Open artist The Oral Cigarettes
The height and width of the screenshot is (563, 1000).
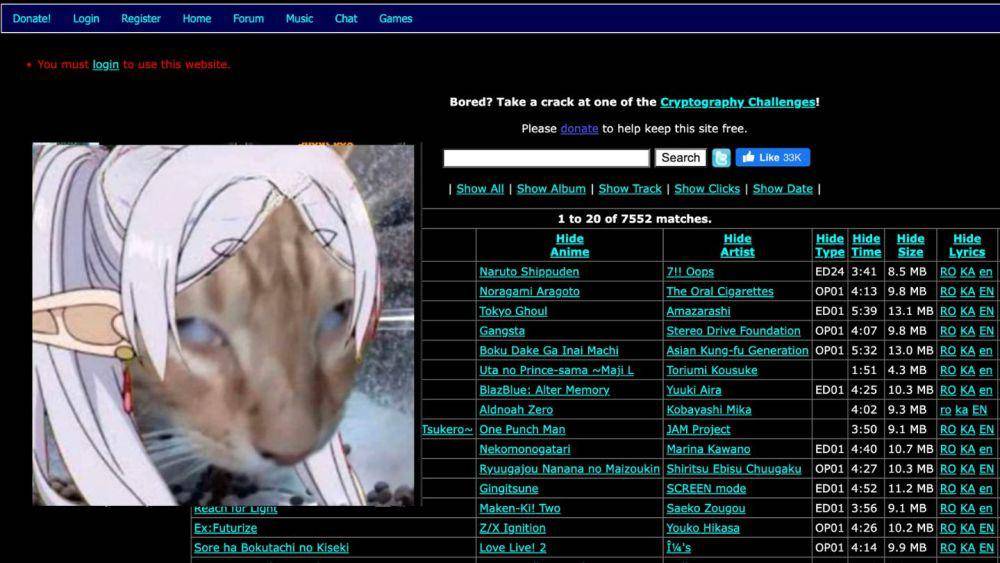(x=720, y=291)
